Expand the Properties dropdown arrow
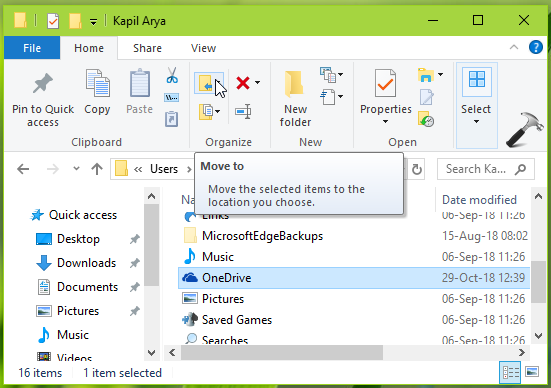This screenshot has height=388, width=551. pyautogui.click(x=385, y=122)
